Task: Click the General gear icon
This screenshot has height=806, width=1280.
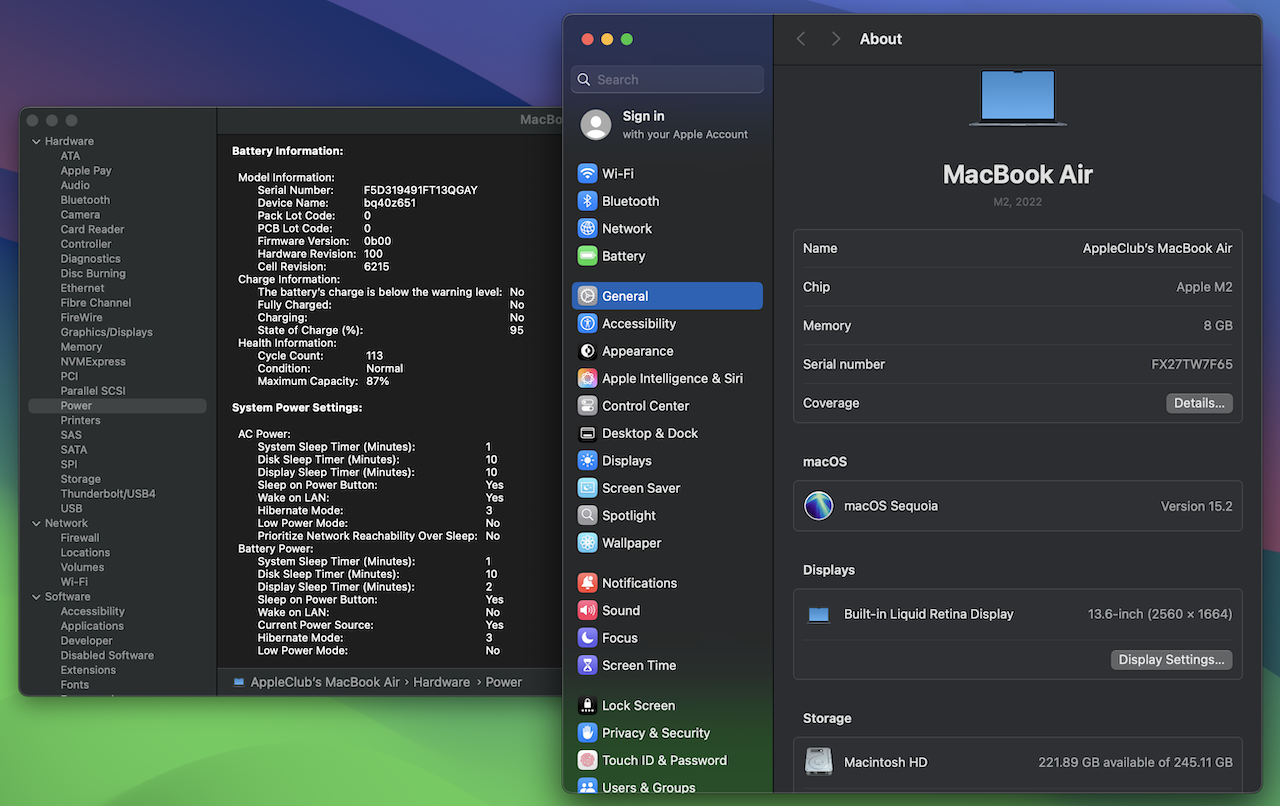Action: coord(587,296)
